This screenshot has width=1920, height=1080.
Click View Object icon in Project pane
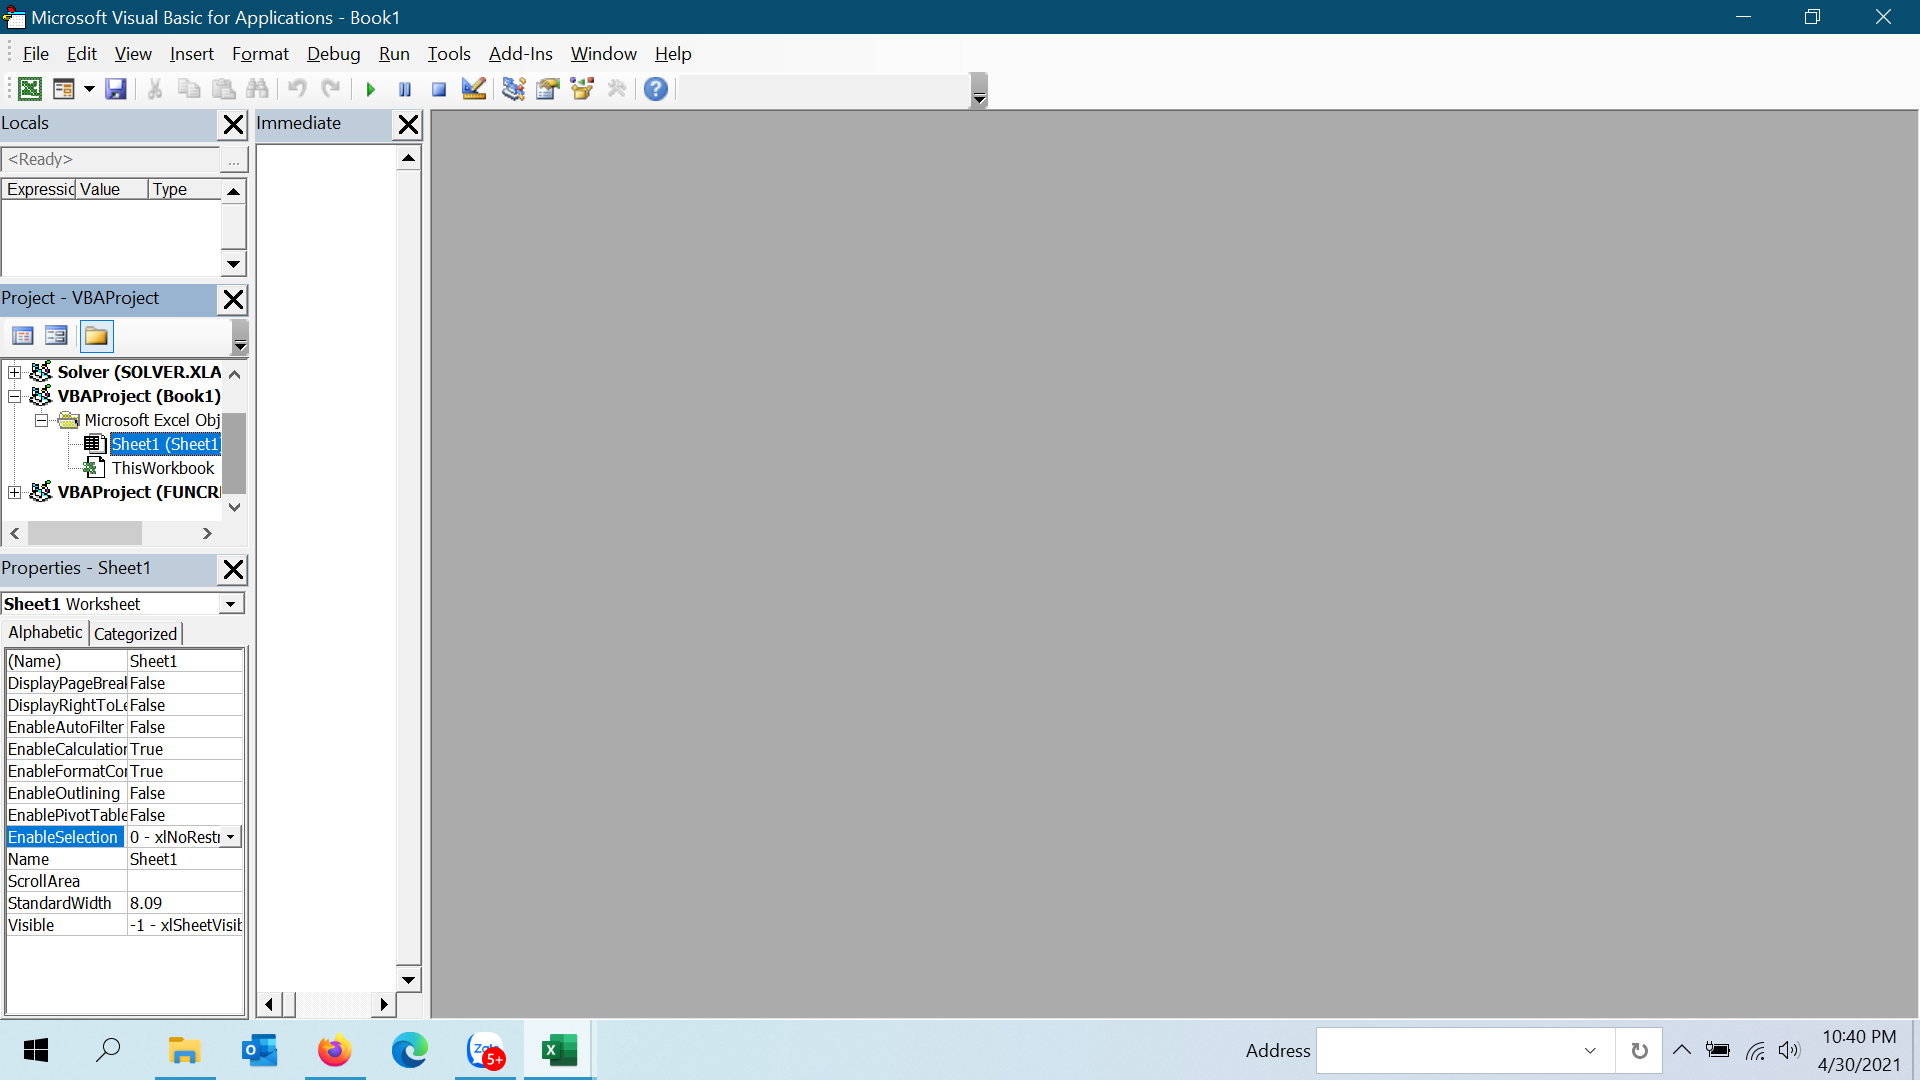[56, 336]
